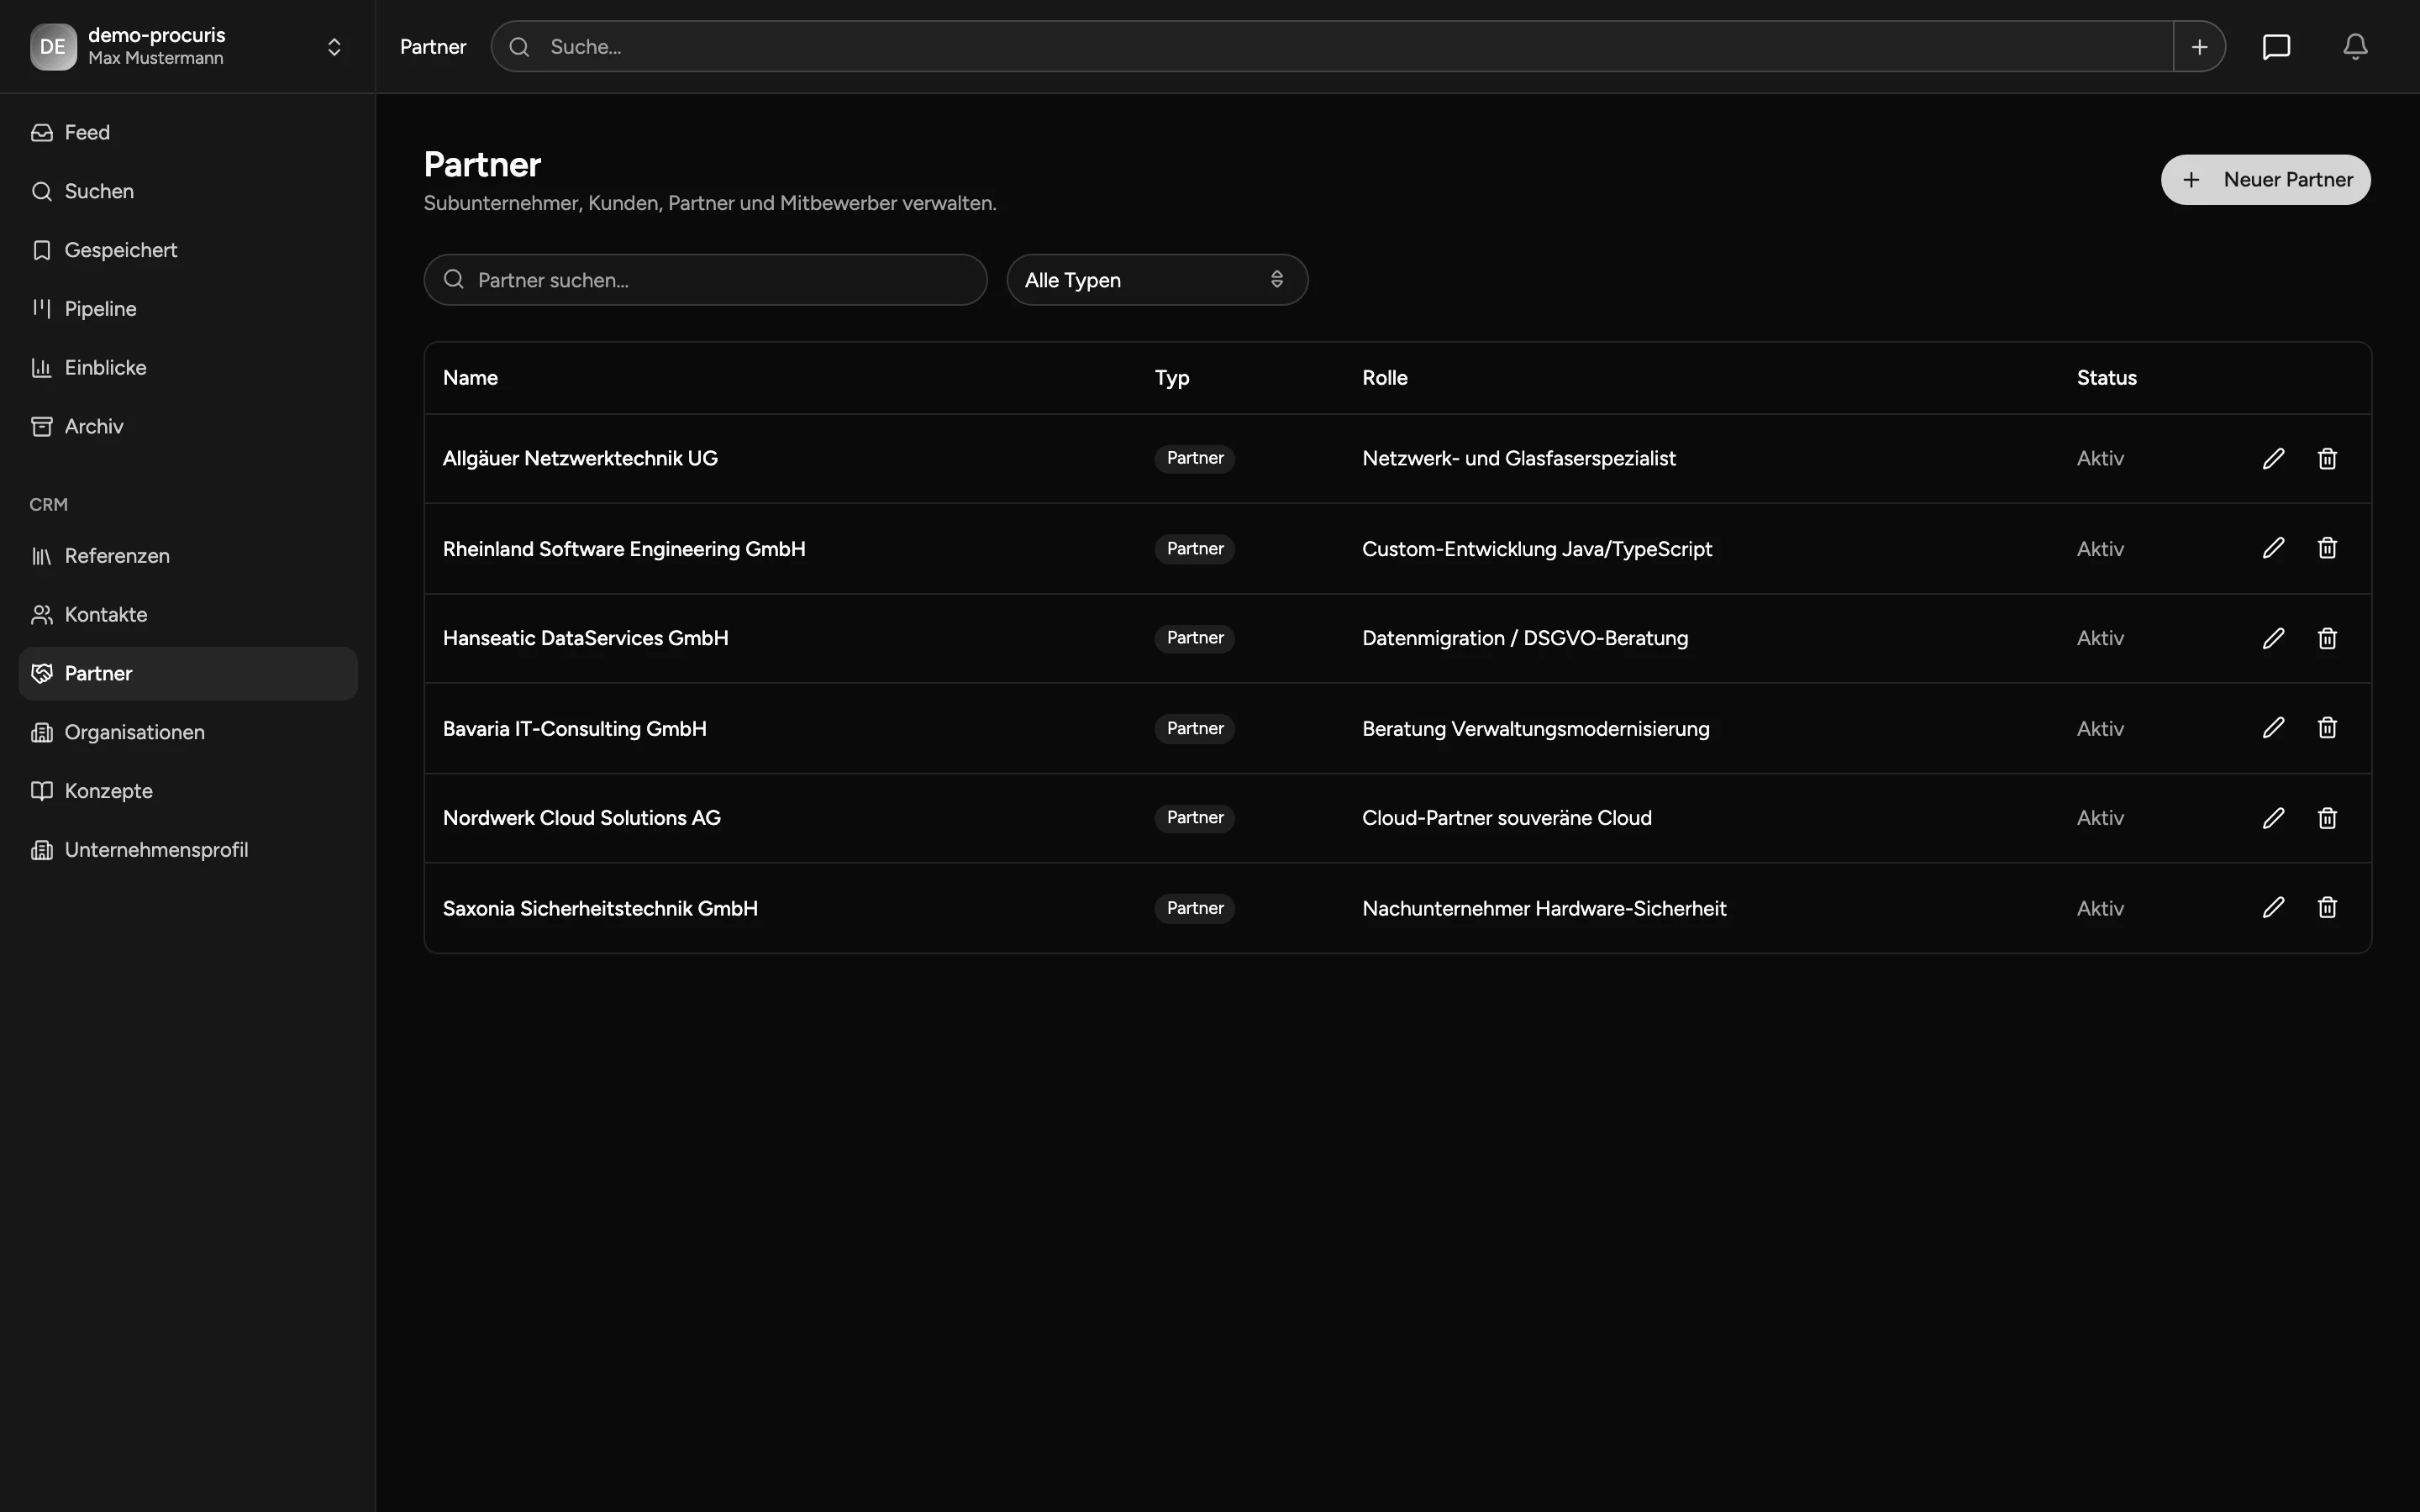Delete Bavaria IT-Consulting GmbH with trash icon
This screenshot has width=2420, height=1512.
pyautogui.click(x=2327, y=728)
